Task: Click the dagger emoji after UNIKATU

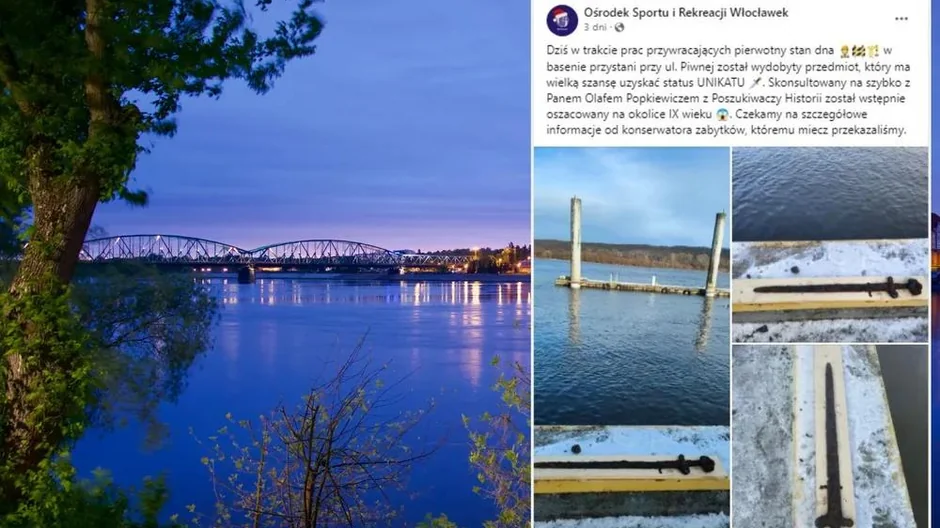Action: tap(756, 83)
